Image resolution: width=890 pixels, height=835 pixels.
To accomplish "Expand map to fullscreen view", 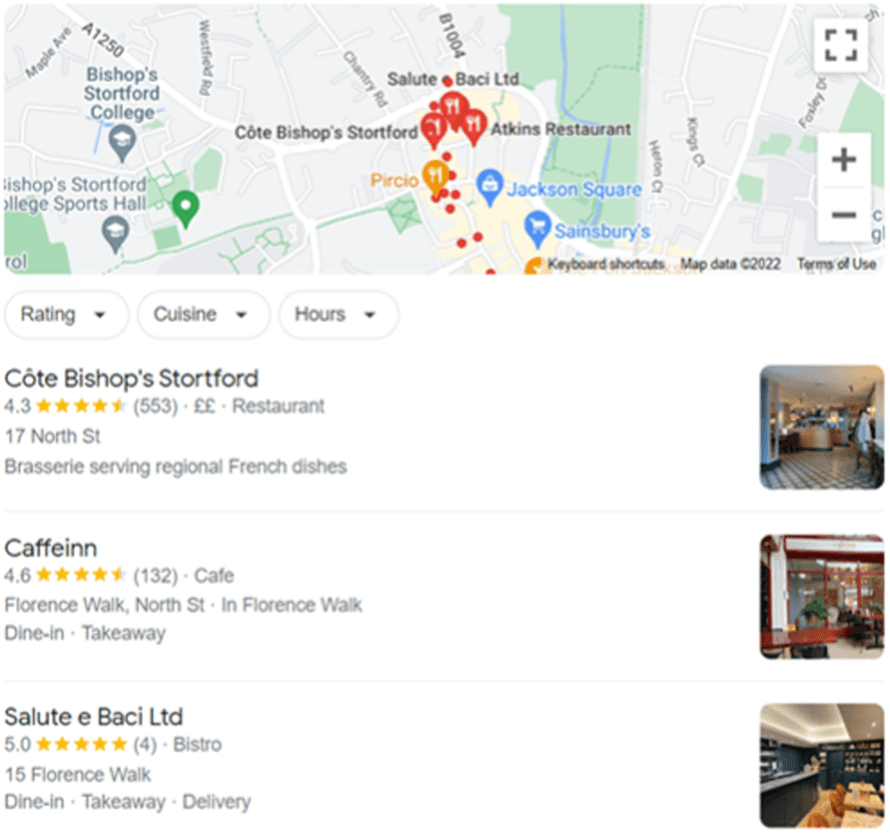I will click(x=841, y=45).
